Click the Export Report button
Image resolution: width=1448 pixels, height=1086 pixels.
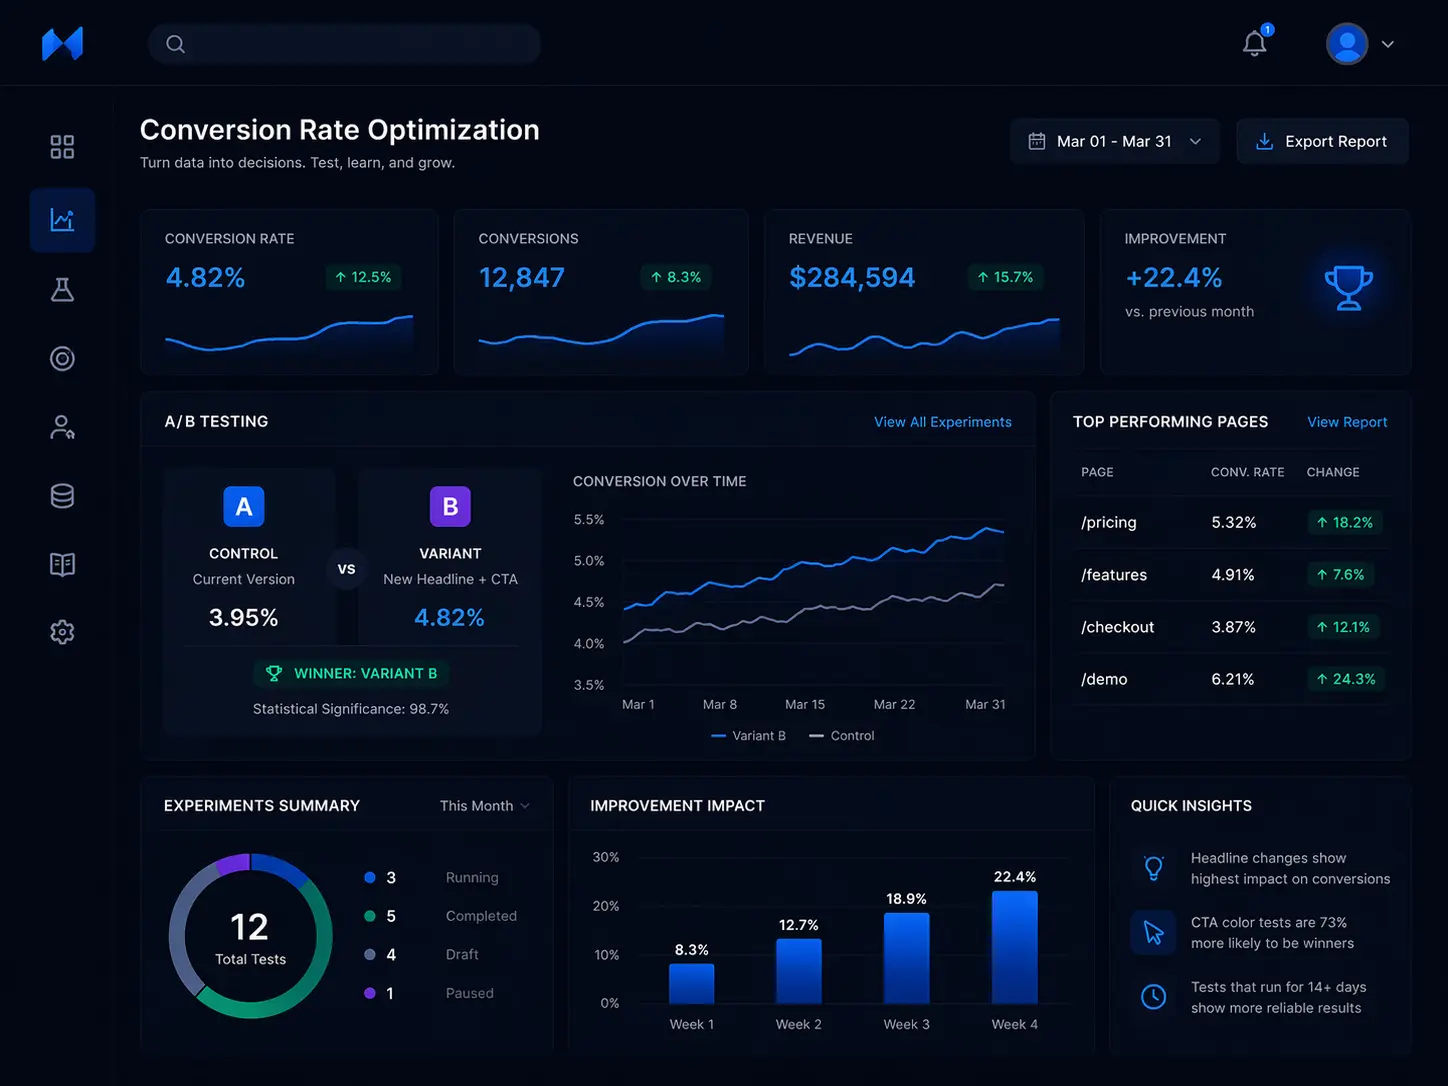1322,141
